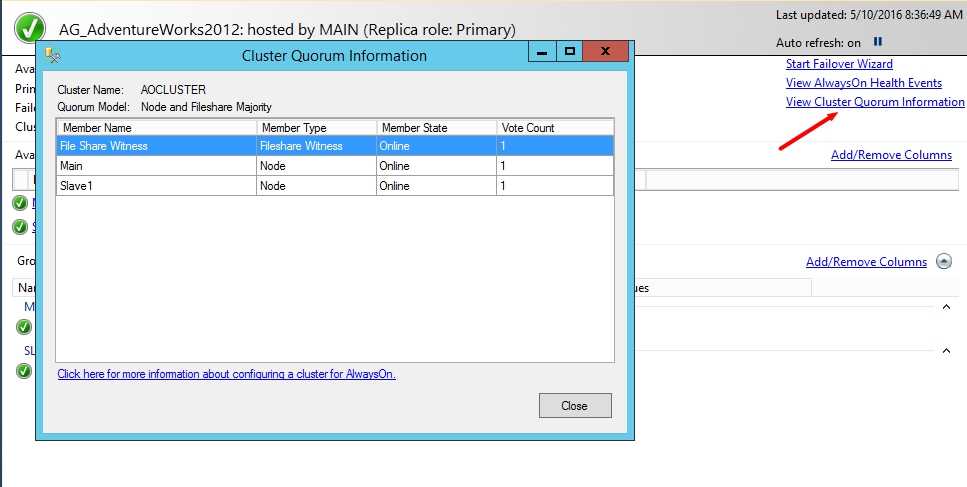Sort by Member State column header
Viewport: 967px width, 487px height.
[x=437, y=128]
